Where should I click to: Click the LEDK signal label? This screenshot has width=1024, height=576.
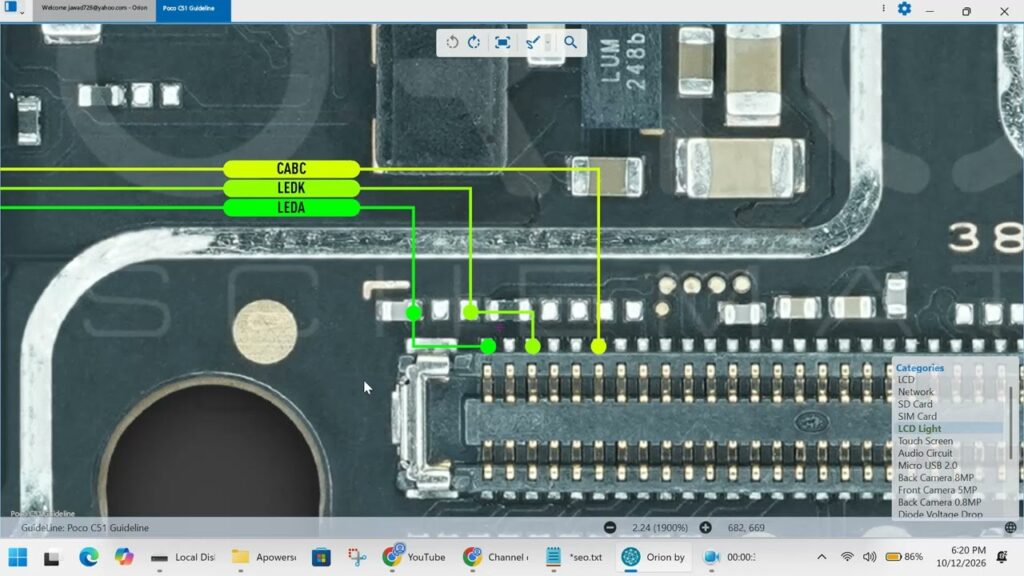291,188
